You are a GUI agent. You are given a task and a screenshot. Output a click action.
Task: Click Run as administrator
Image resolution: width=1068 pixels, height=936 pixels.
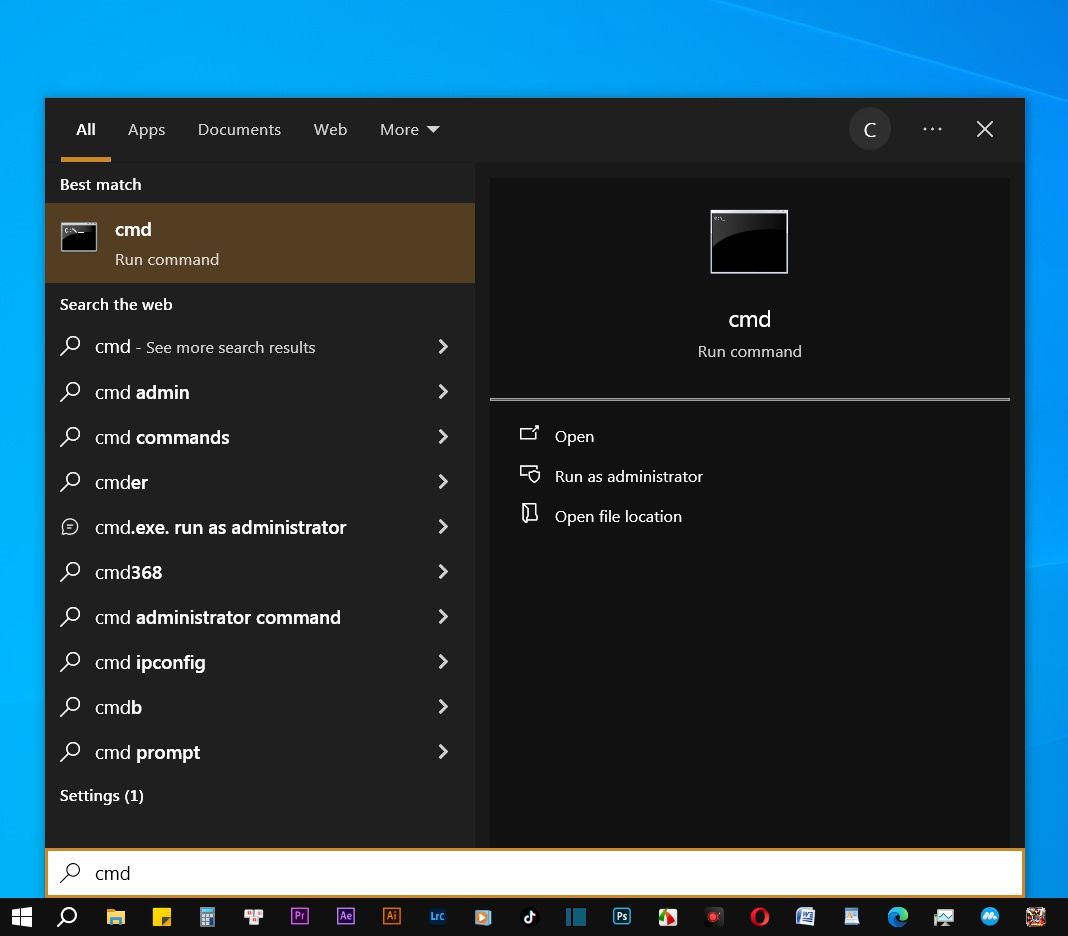[x=628, y=476]
